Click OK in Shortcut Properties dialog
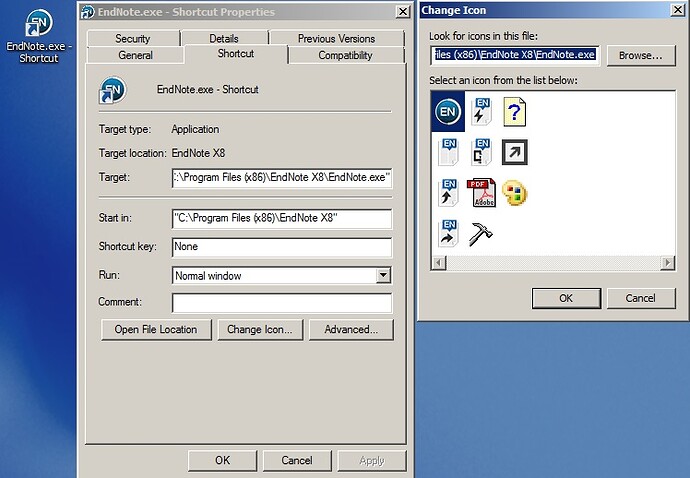Image resolution: width=690 pixels, height=478 pixels. click(x=223, y=460)
